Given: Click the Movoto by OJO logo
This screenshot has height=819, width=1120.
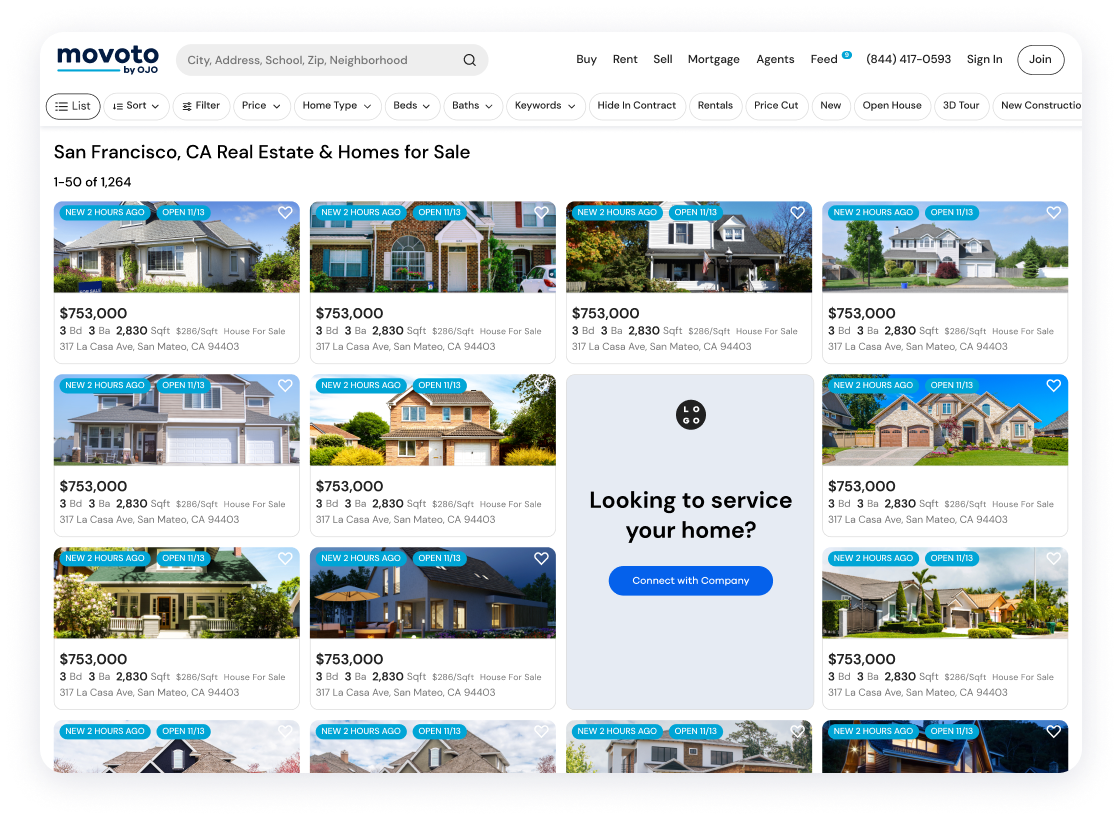Looking at the screenshot, I should click(108, 59).
